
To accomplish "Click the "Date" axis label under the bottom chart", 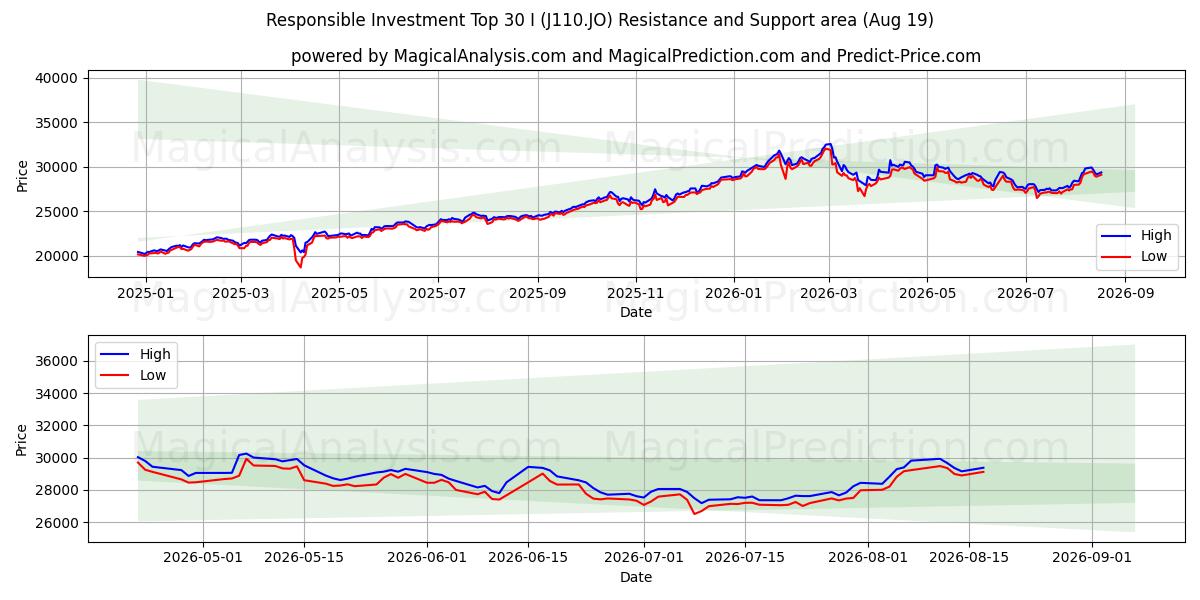I will tap(636, 577).
